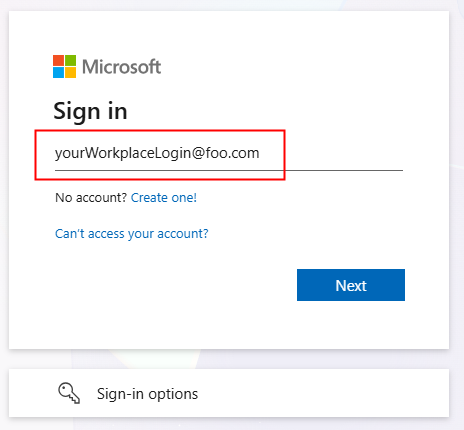
Task: Click the blue Next button
Action: (351, 285)
